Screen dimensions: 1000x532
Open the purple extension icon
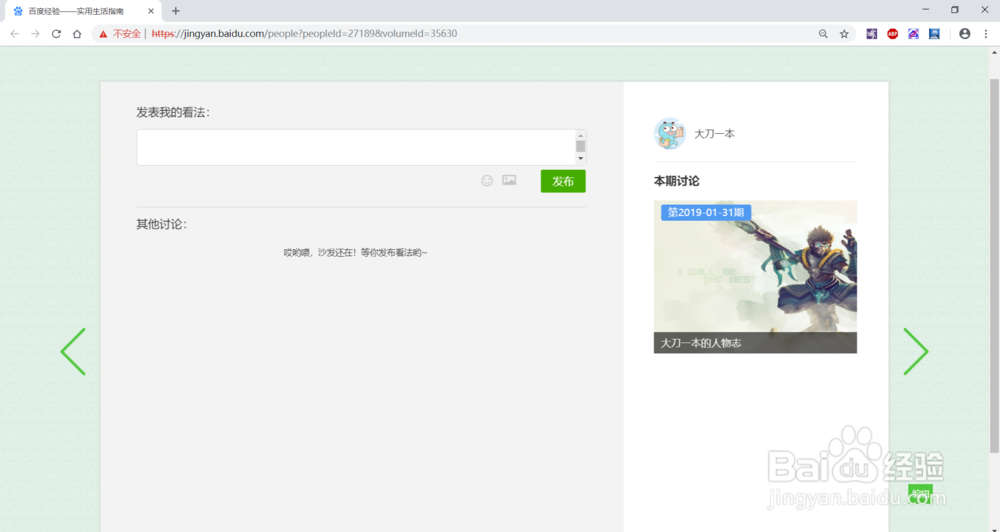(872, 34)
